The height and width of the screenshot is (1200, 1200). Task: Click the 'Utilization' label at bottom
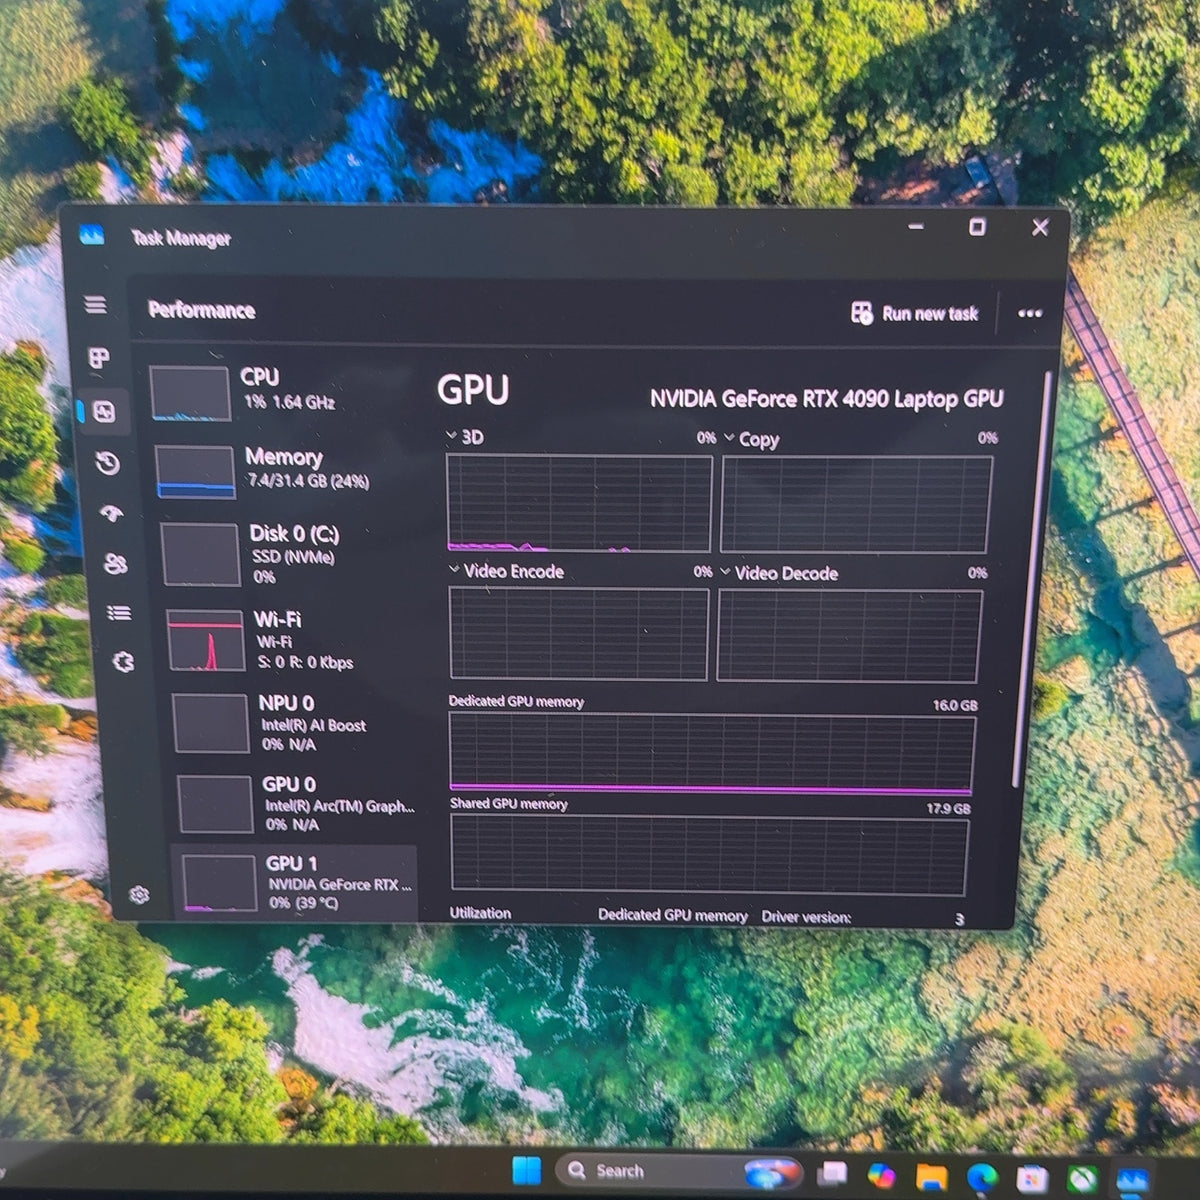coord(480,912)
